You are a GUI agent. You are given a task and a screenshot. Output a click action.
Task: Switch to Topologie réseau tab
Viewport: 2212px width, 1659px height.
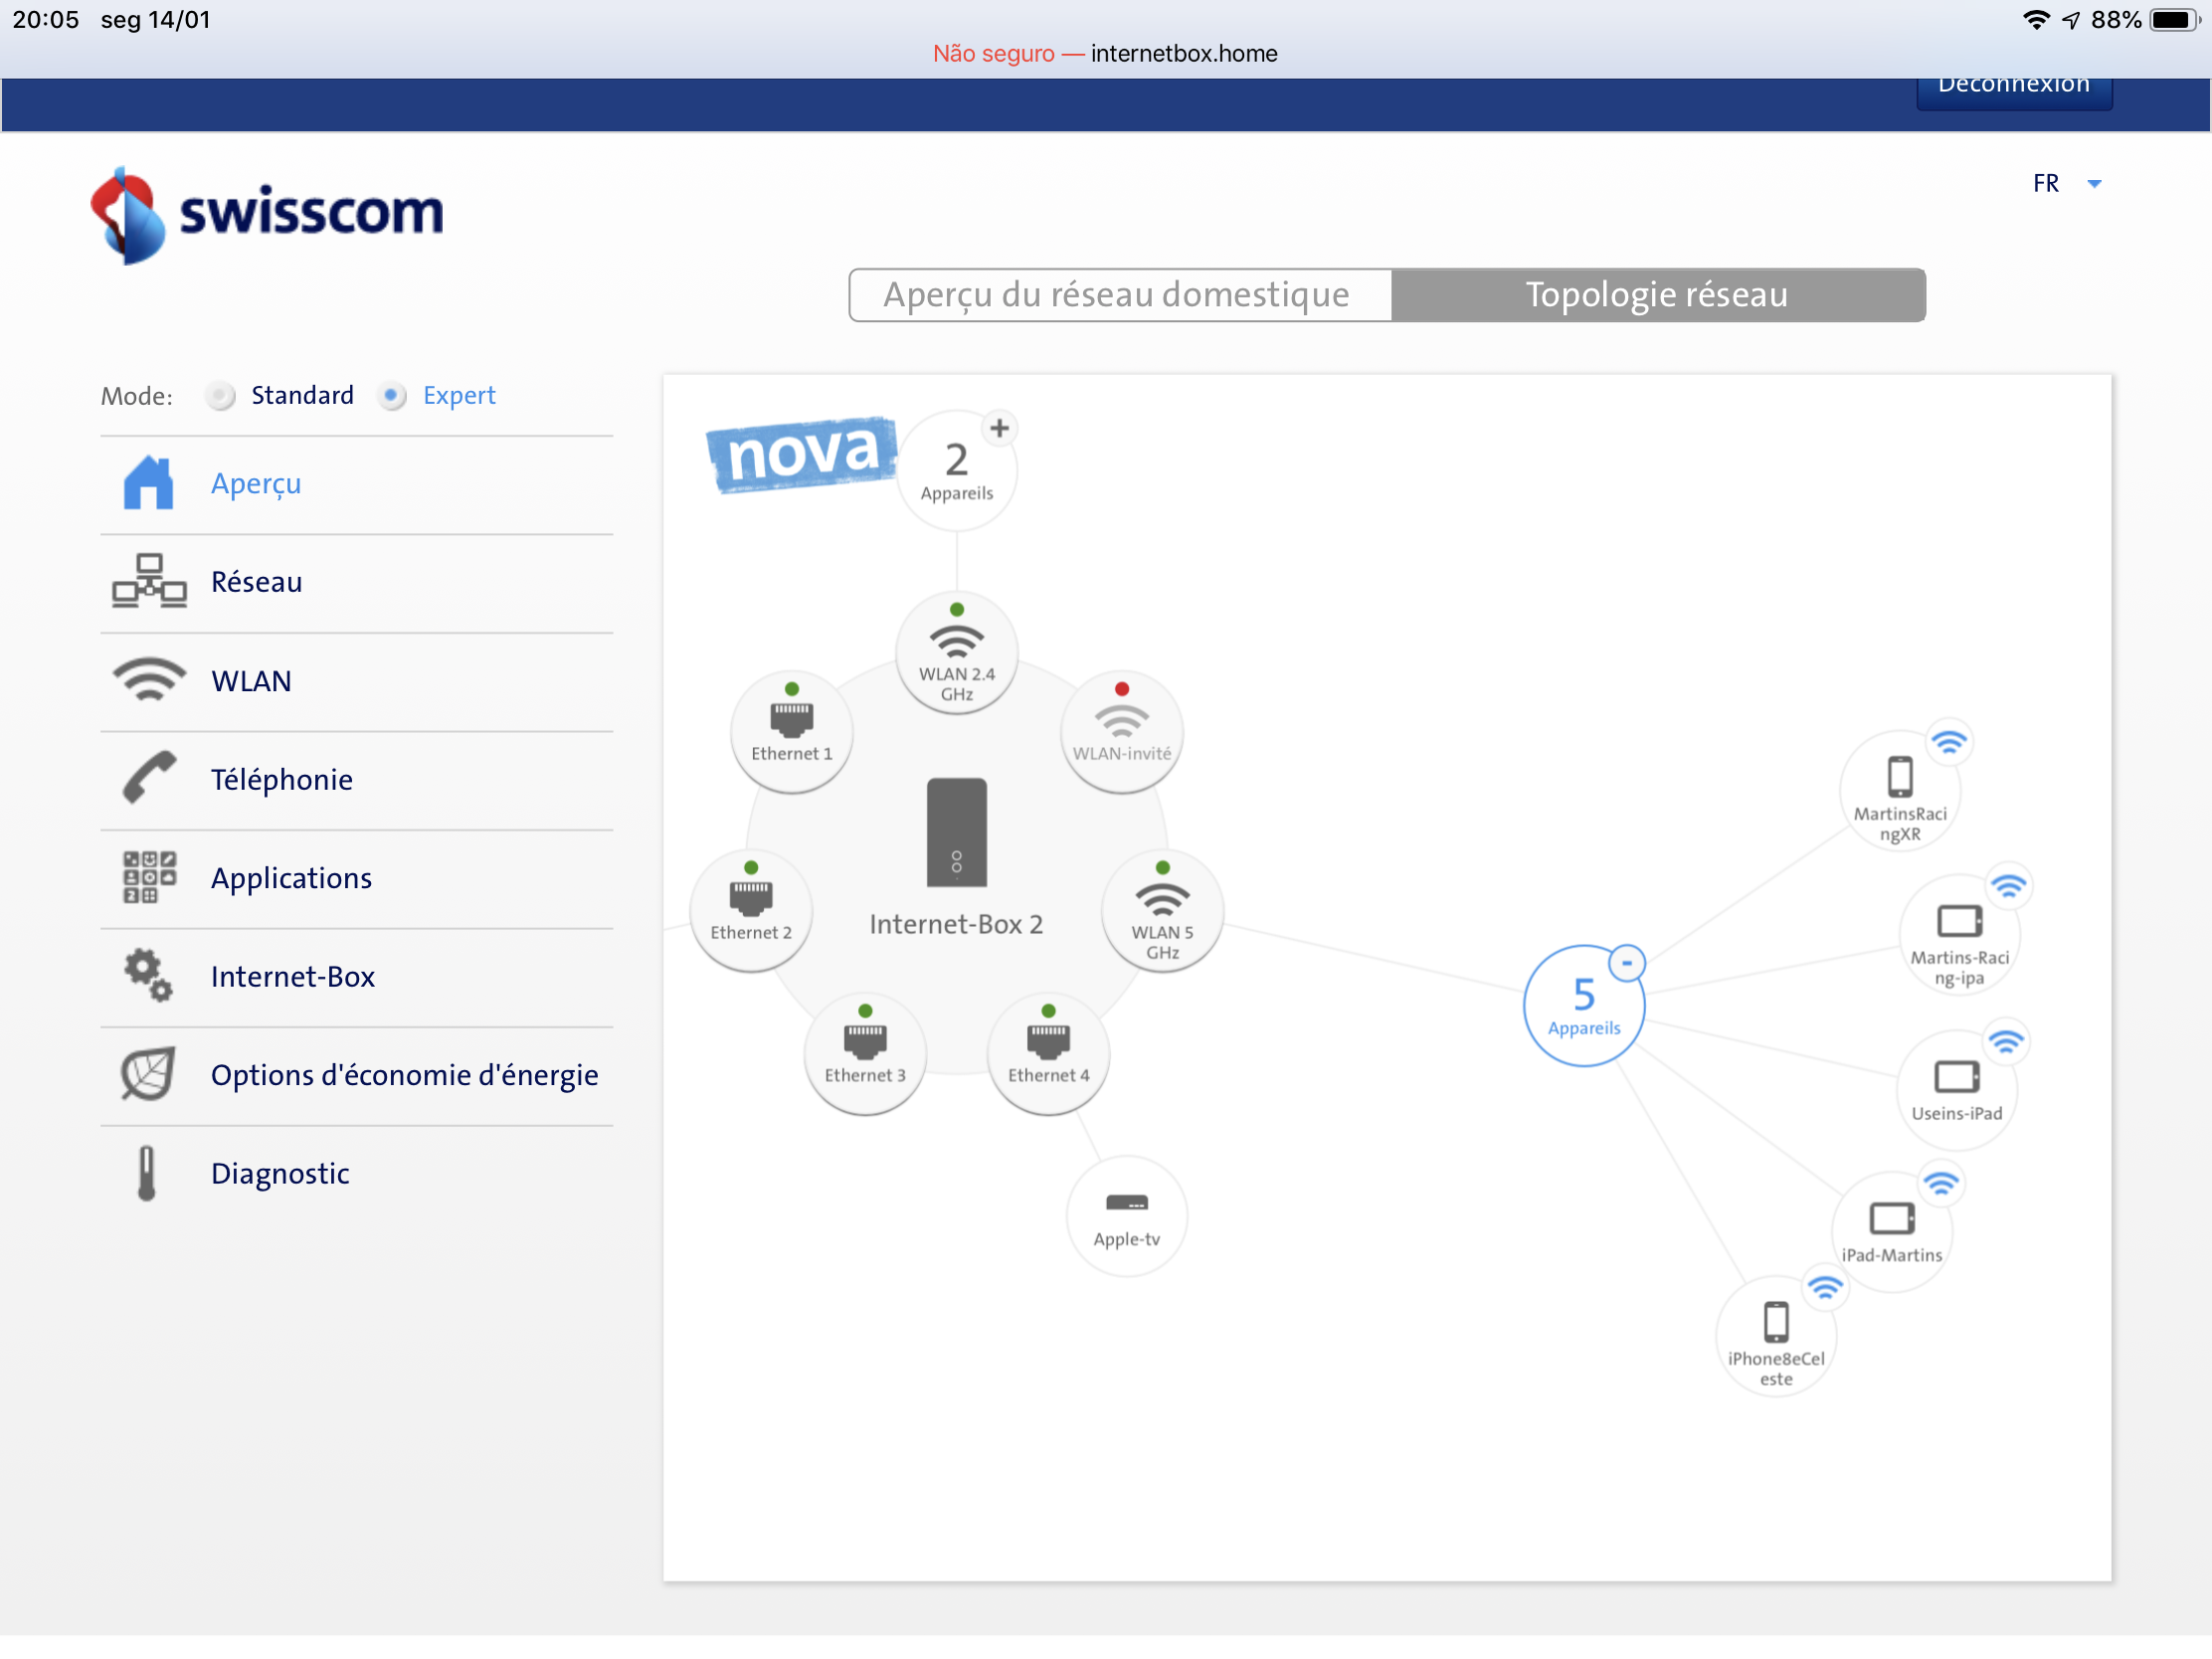pyautogui.click(x=1656, y=295)
